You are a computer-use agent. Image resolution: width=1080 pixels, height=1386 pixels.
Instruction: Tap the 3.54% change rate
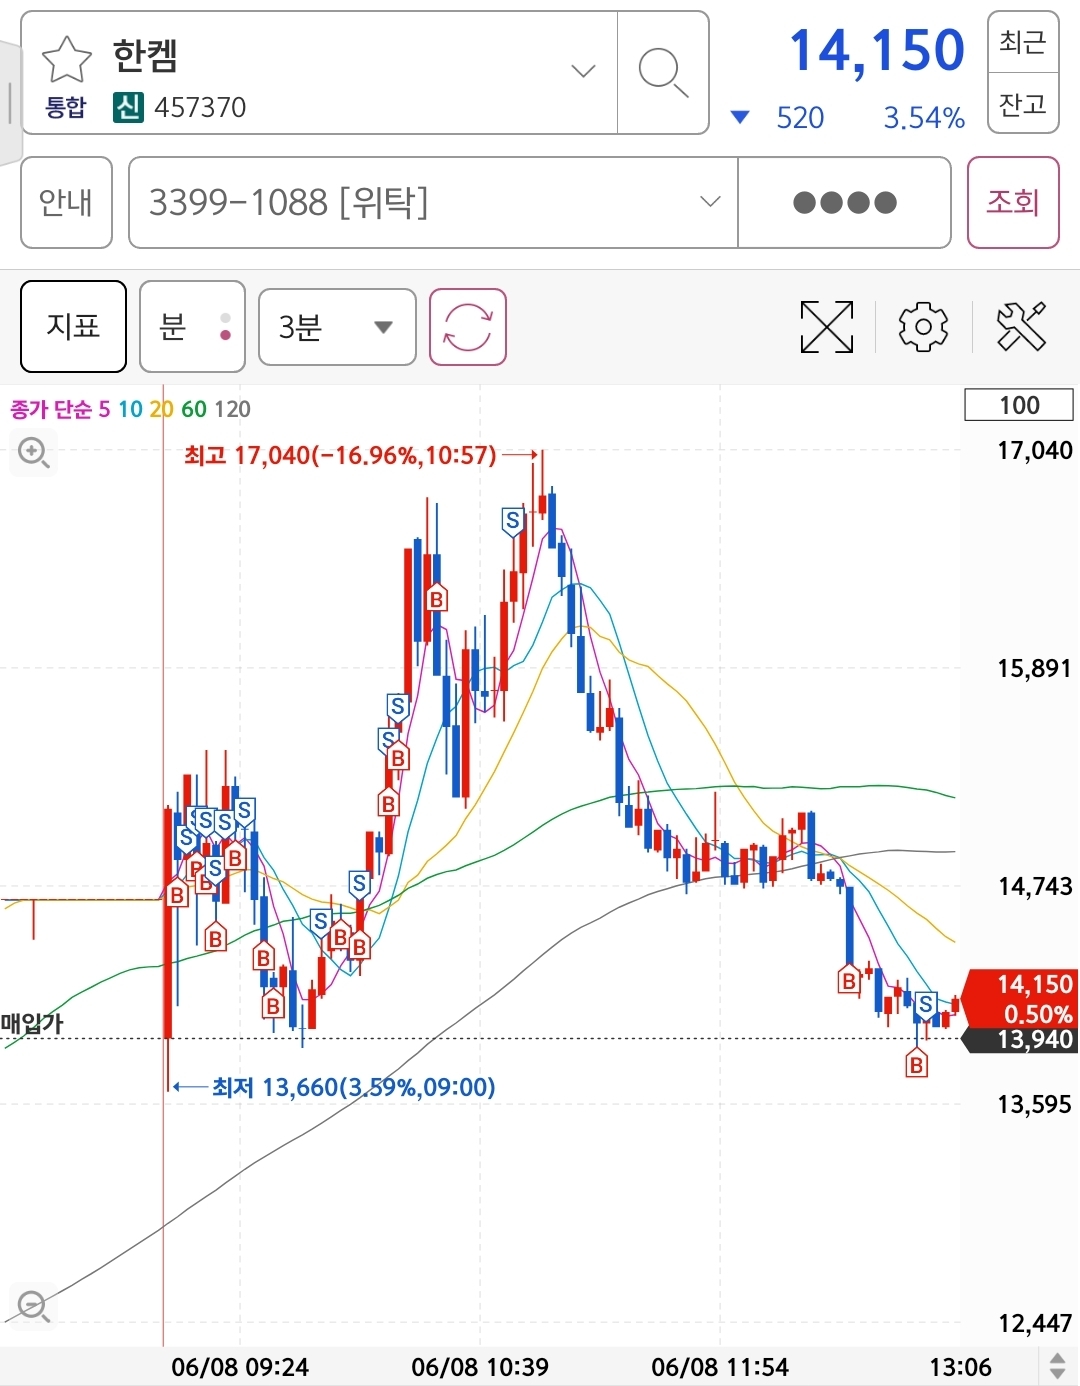(924, 118)
